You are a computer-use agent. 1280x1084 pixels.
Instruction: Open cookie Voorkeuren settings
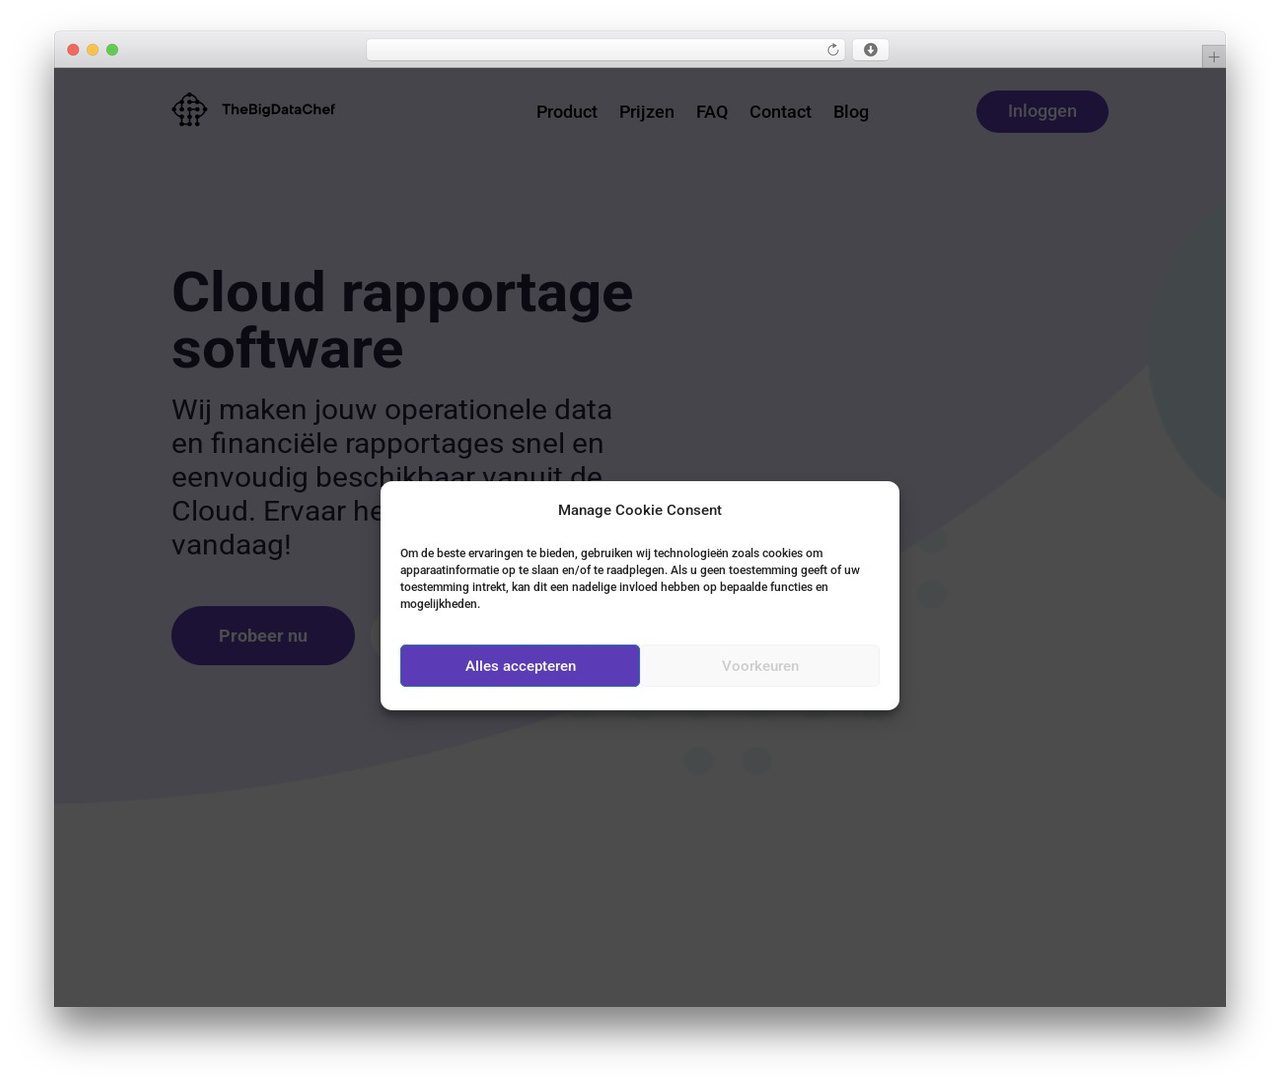[x=760, y=666]
